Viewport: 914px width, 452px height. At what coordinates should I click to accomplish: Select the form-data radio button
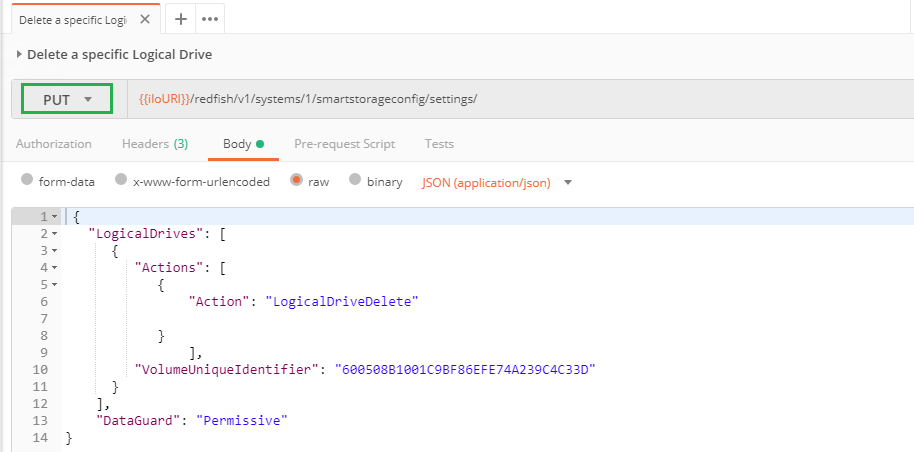pyautogui.click(x=27, y=180)
